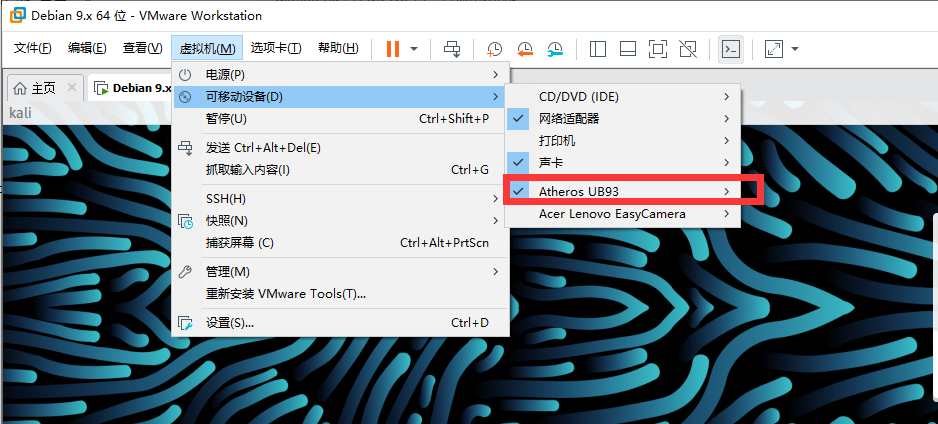938x424 pixels.
Task: Open the 文件(F) menu
Action: tap(32, 48)
